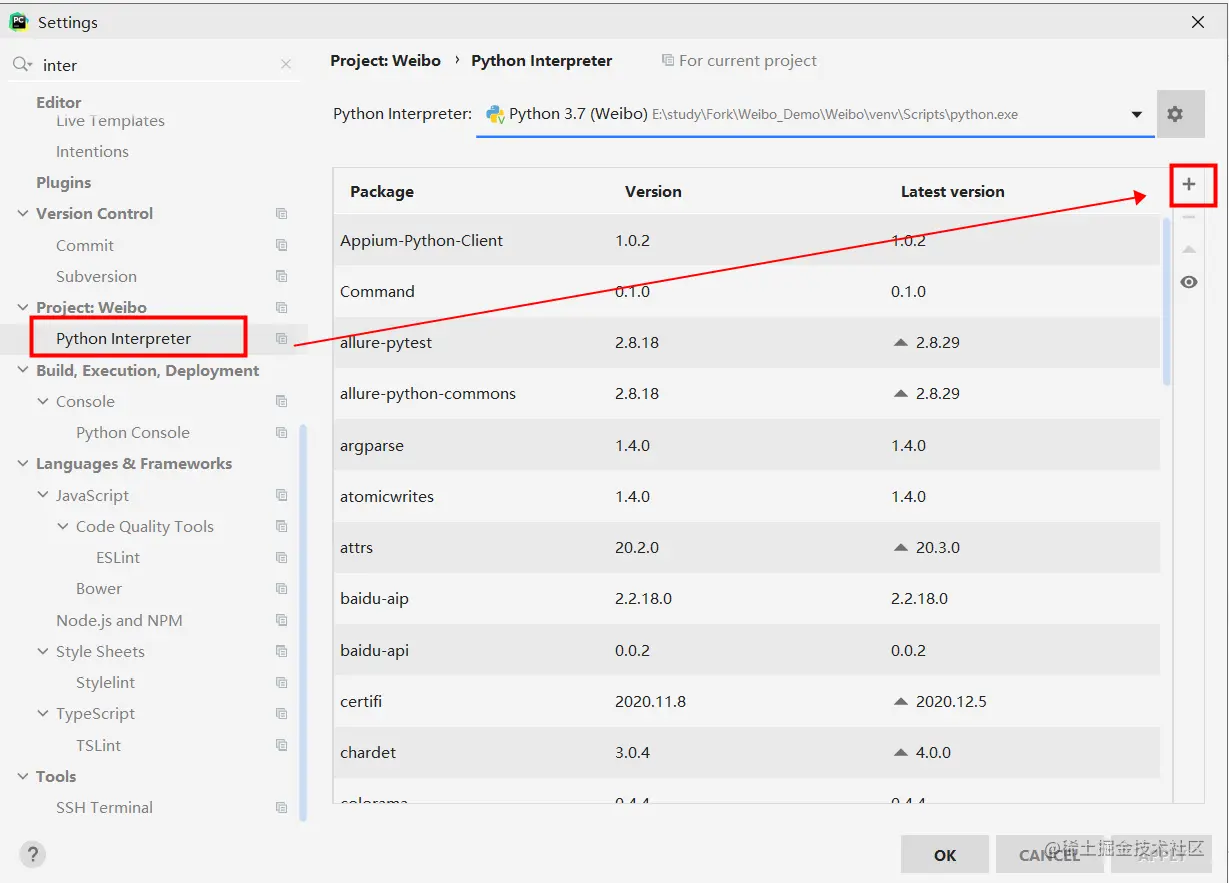The height and width of the screenshot is (883, 1229).
Task: Open the Python Console settings page
Action: pyautogui.click(x=133, y=433)
